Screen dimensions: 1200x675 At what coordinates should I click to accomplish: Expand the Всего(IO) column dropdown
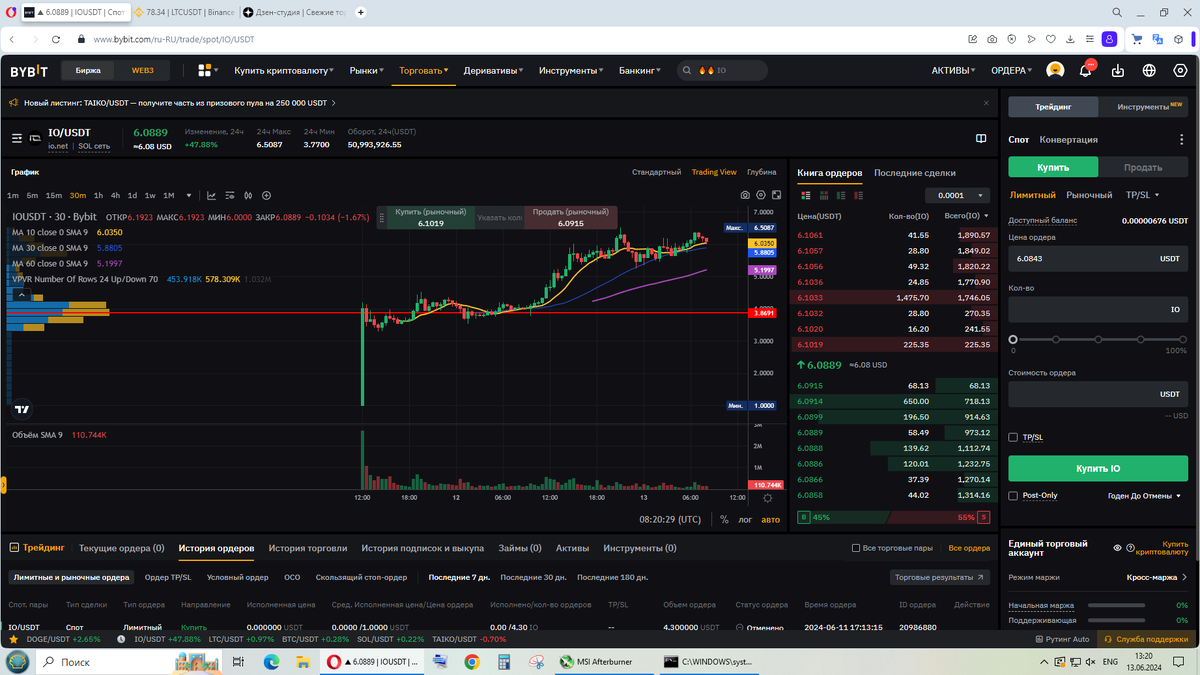pos(966,216)
